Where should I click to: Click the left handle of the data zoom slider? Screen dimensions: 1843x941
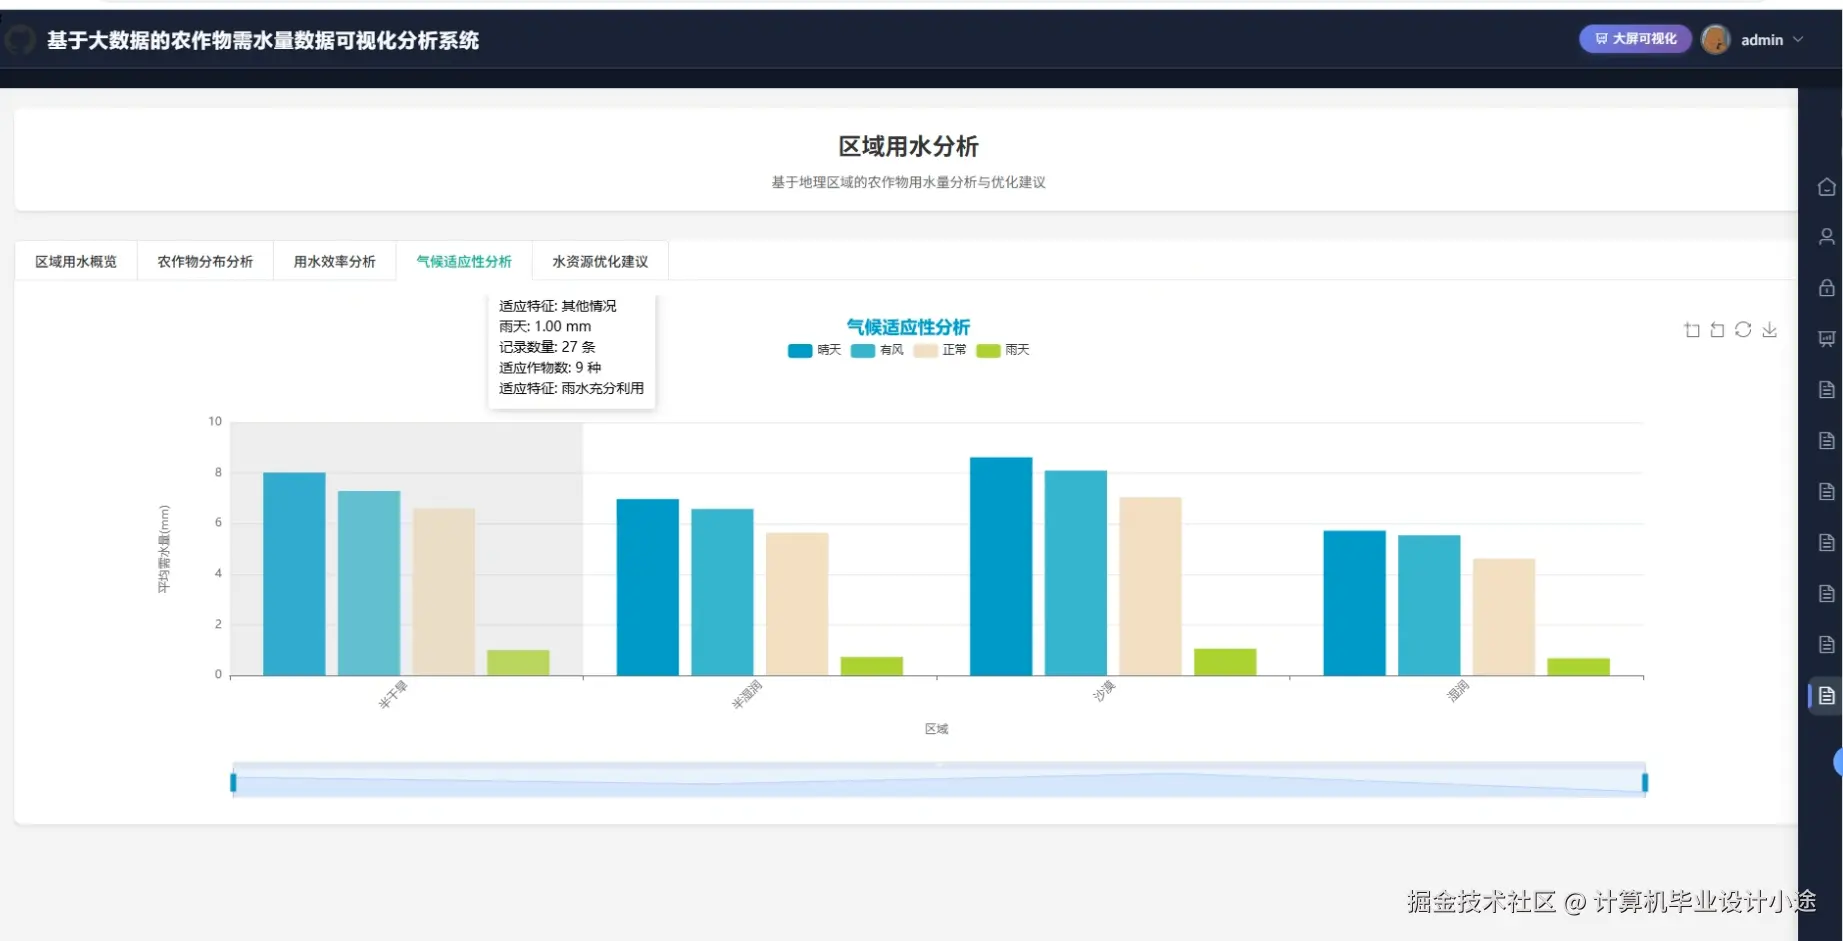(233, 782)
